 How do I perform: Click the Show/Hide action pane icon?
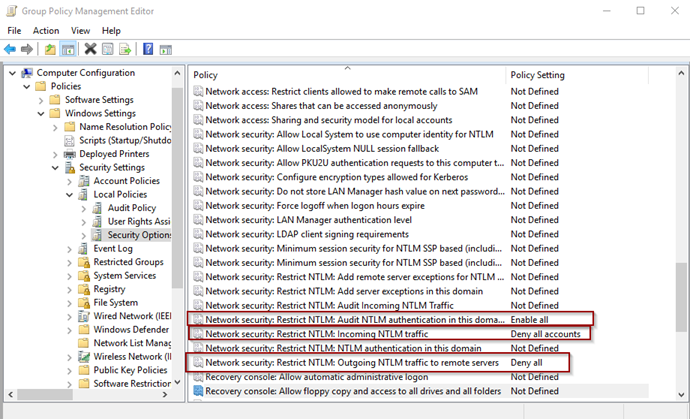[x=165, y=50]
